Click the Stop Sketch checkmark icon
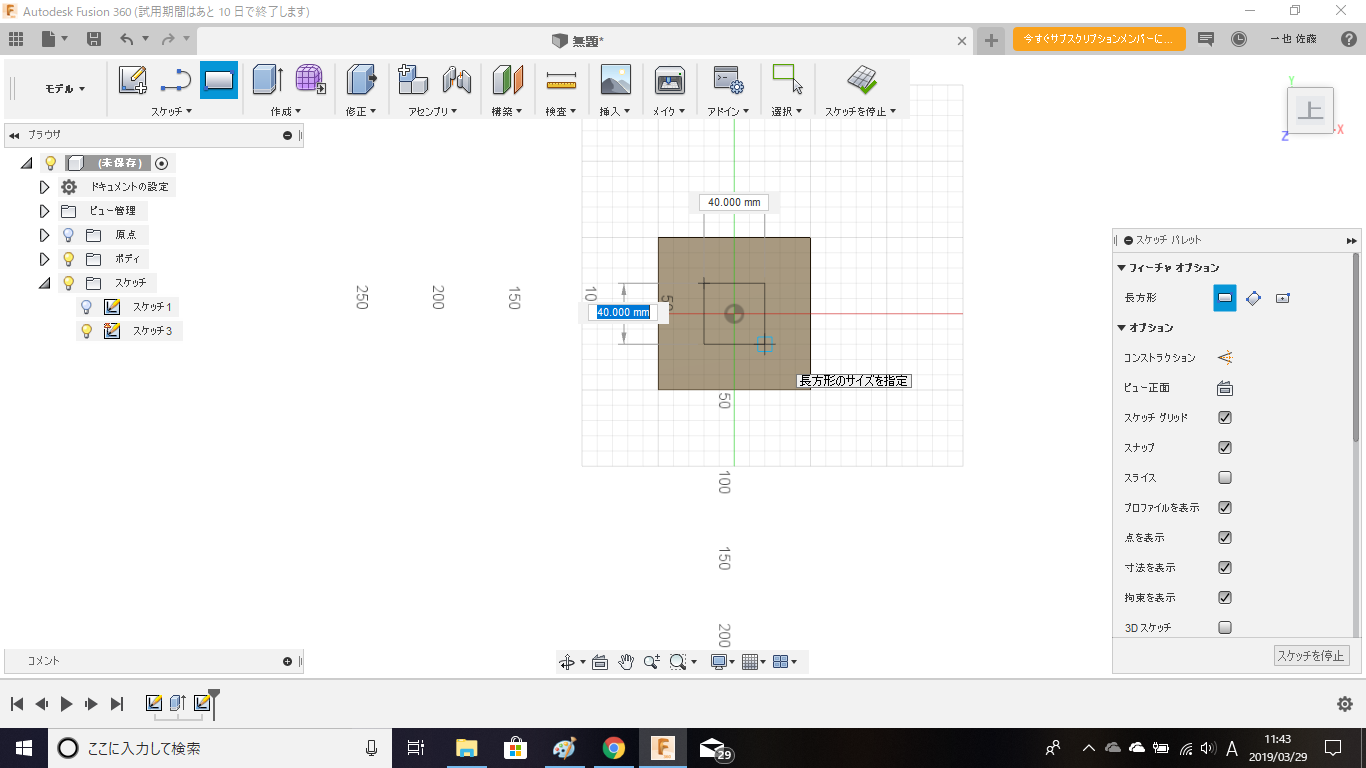This screenshot has height=768, width=1366. [861, 79]
